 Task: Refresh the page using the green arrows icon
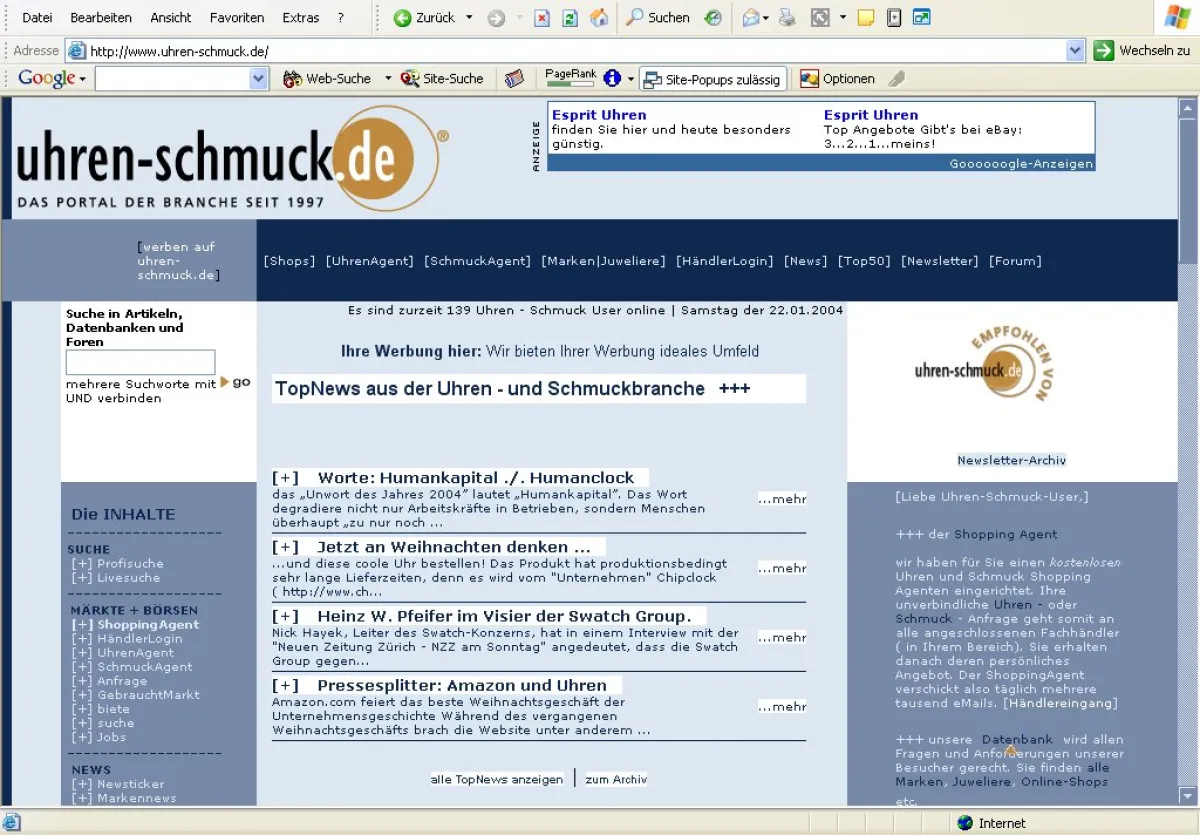570,18
